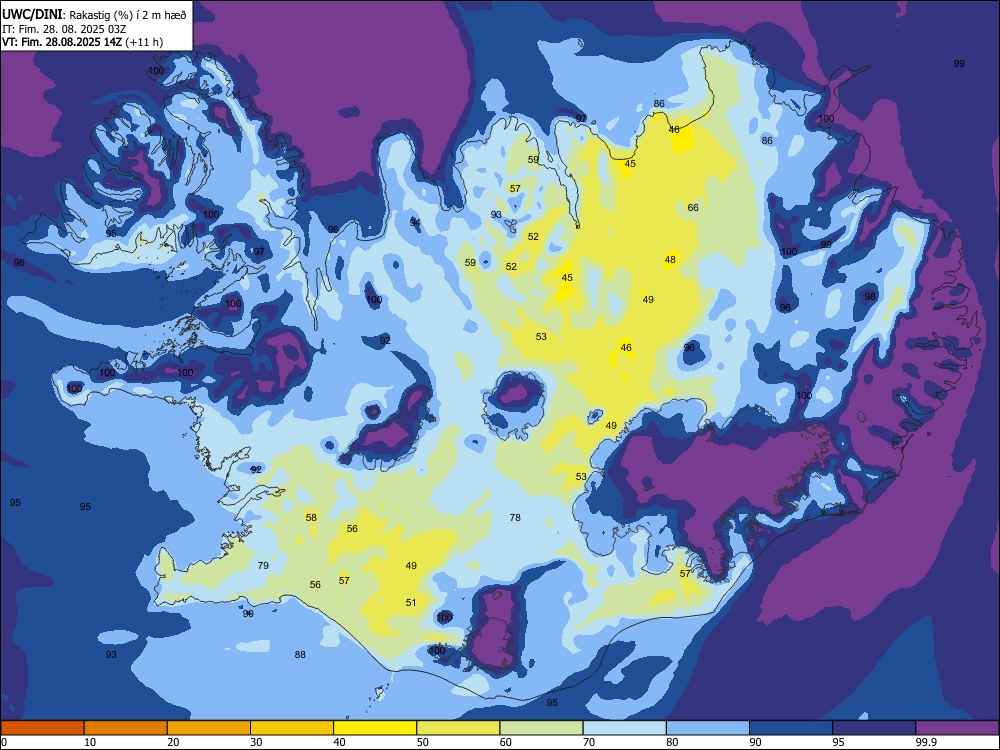The width and height of the screenshot is (1000, 750).
Task: Click the 0–10 dark orange legend swatch
Action: click(42, 728)
